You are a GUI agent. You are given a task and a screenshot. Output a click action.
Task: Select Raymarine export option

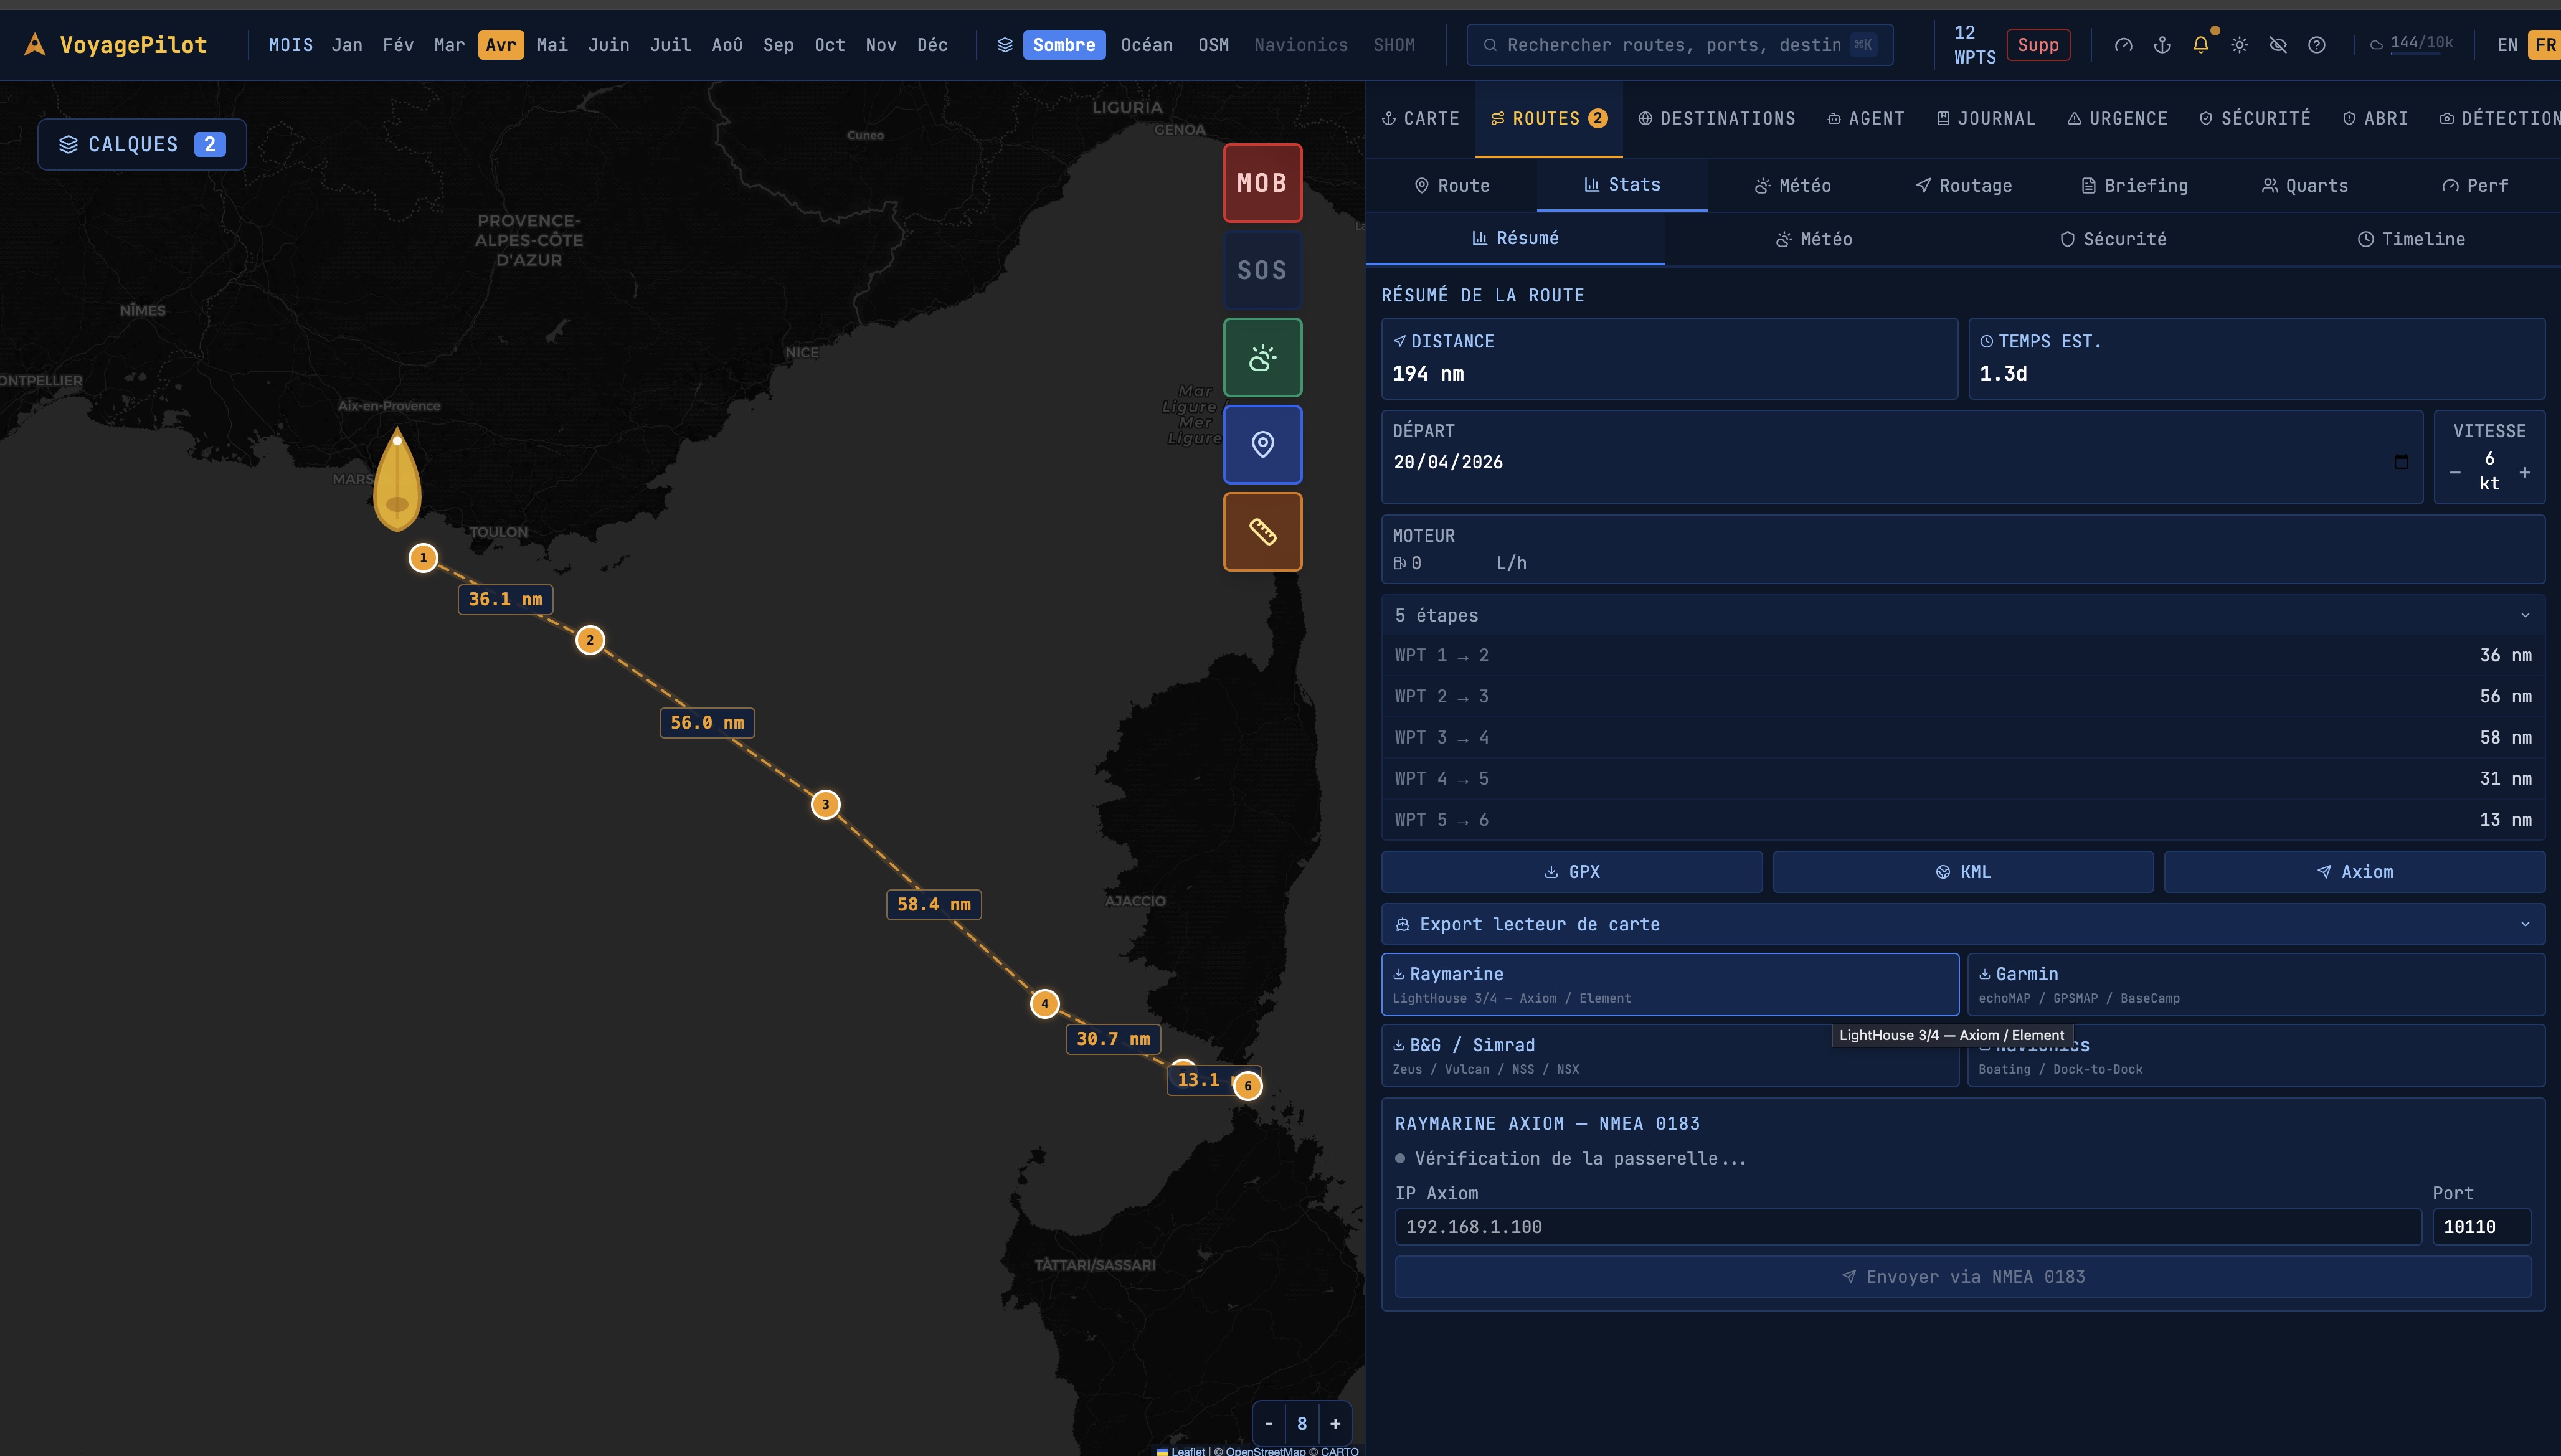[1670, 984]
